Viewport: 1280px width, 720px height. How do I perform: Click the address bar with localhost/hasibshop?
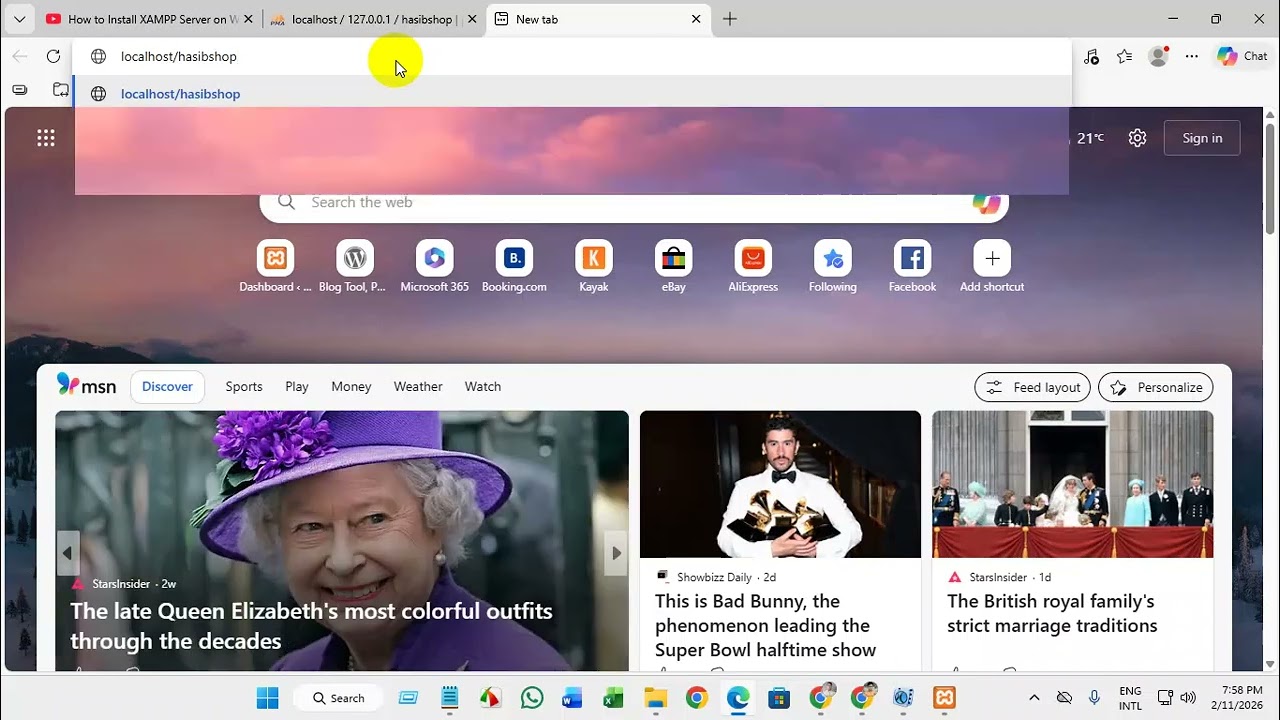pyautogui.click(x=572, y=56)
